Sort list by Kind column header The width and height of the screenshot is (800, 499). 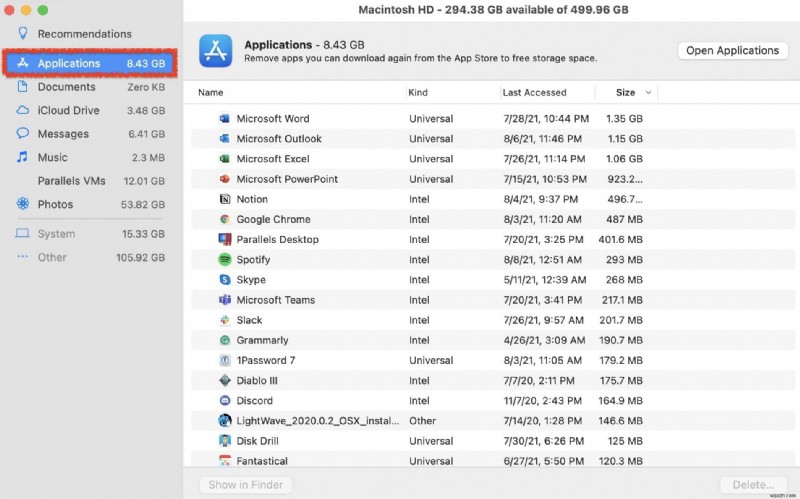click(x=418, y=92)
